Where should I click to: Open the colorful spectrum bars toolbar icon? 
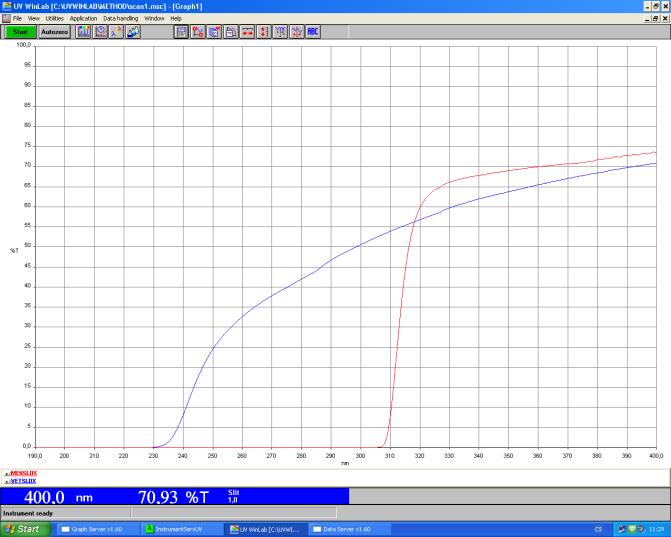[x=83, y=32]
